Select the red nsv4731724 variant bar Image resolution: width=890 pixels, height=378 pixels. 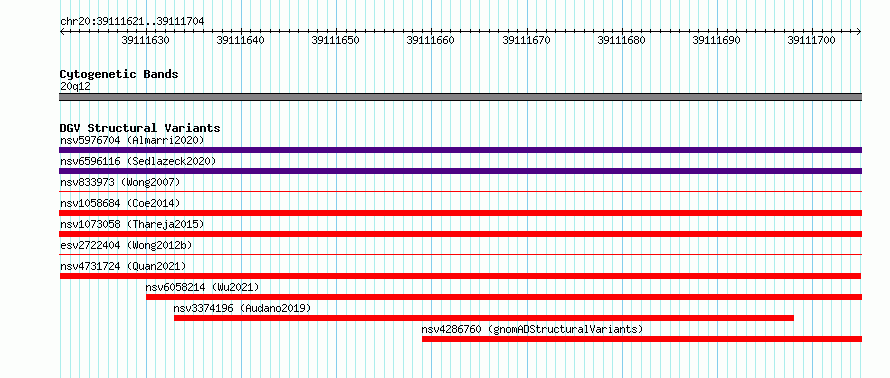(x=460, y=276)
